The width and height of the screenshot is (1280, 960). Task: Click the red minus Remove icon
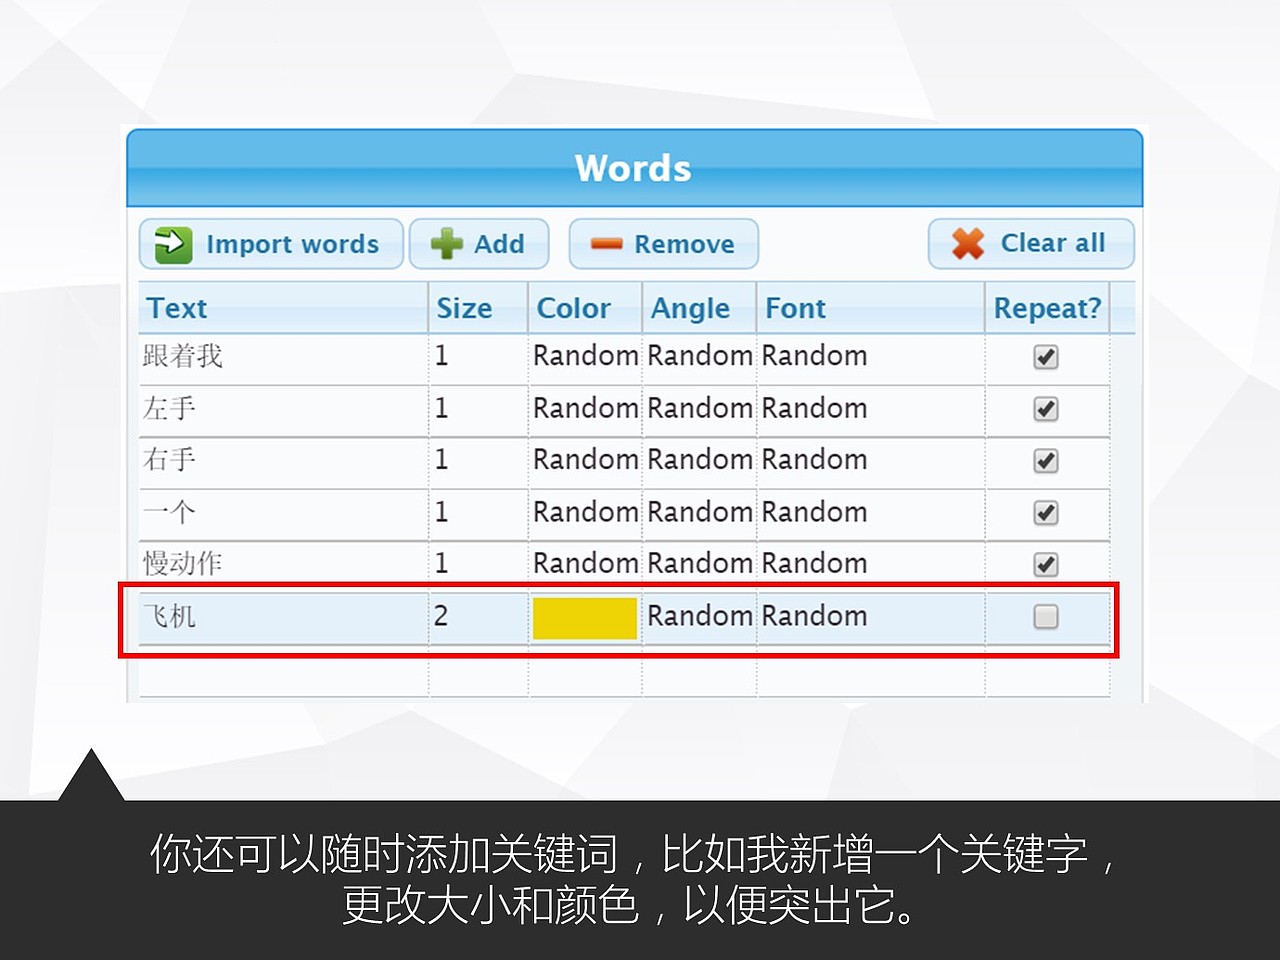608,242
